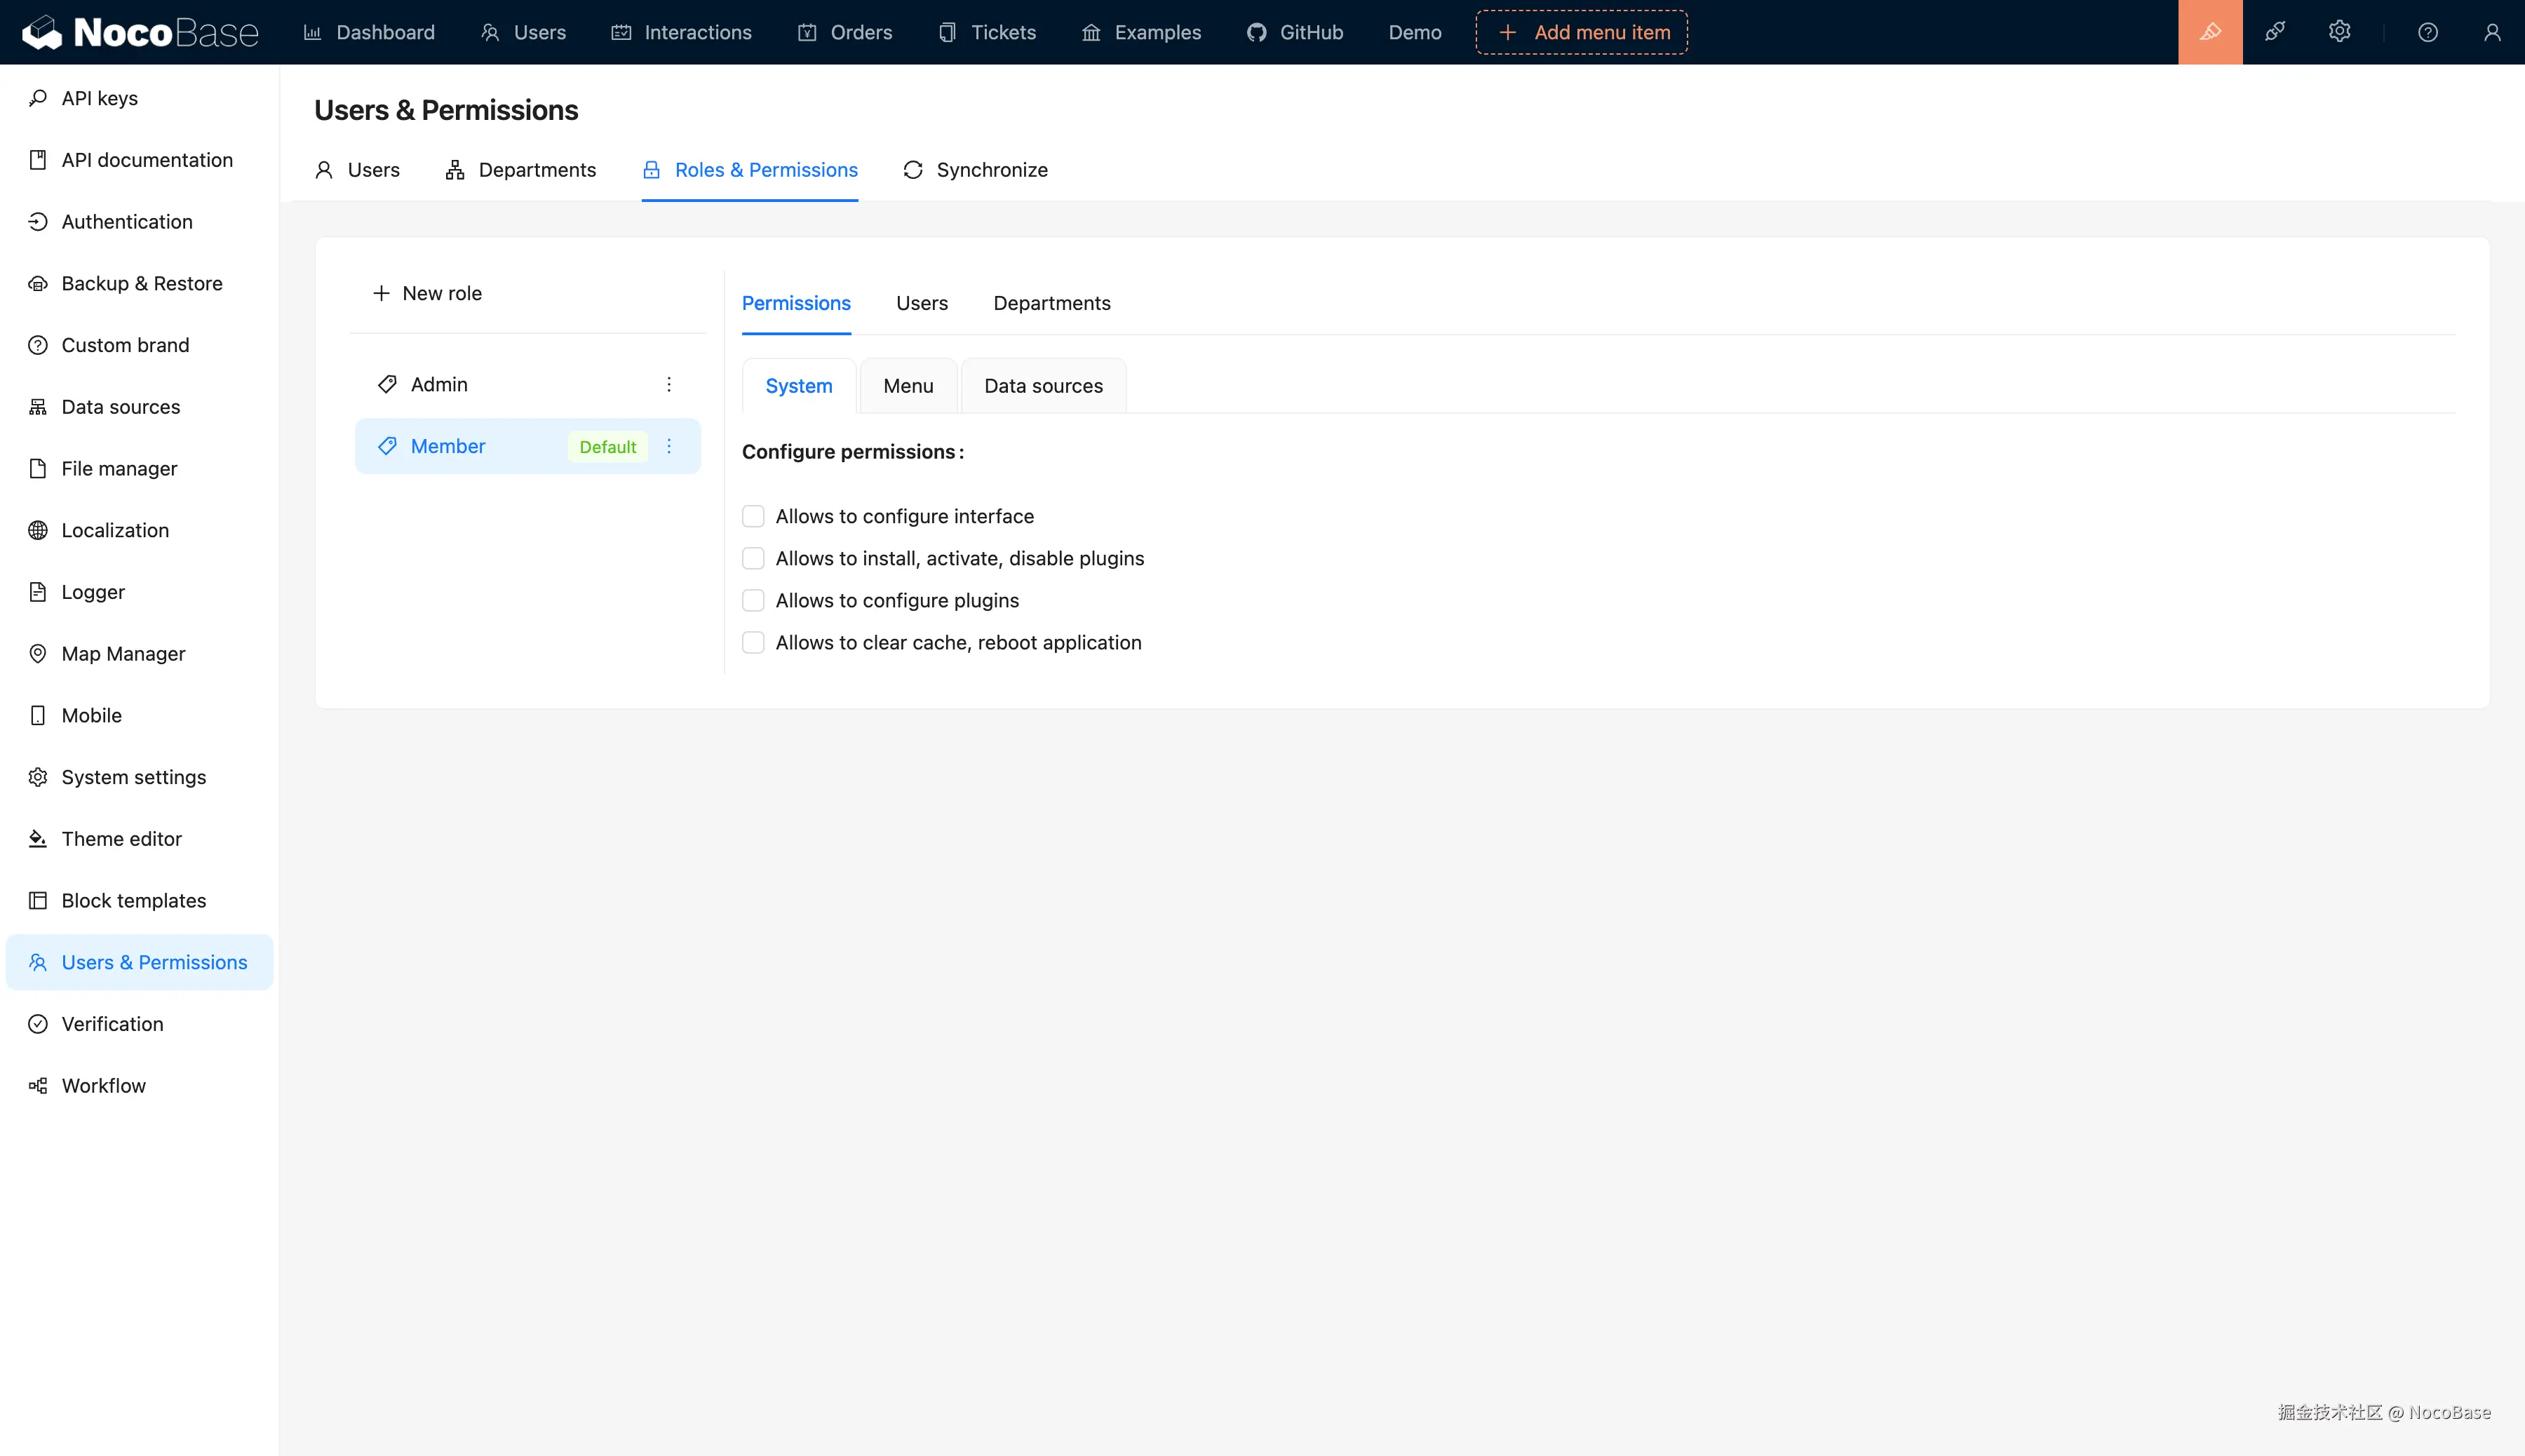Image resolution: width=2525 pixels, height=1456 pixels.
Task: Activate the UI editor pen icon
Action: point(2210,32)
